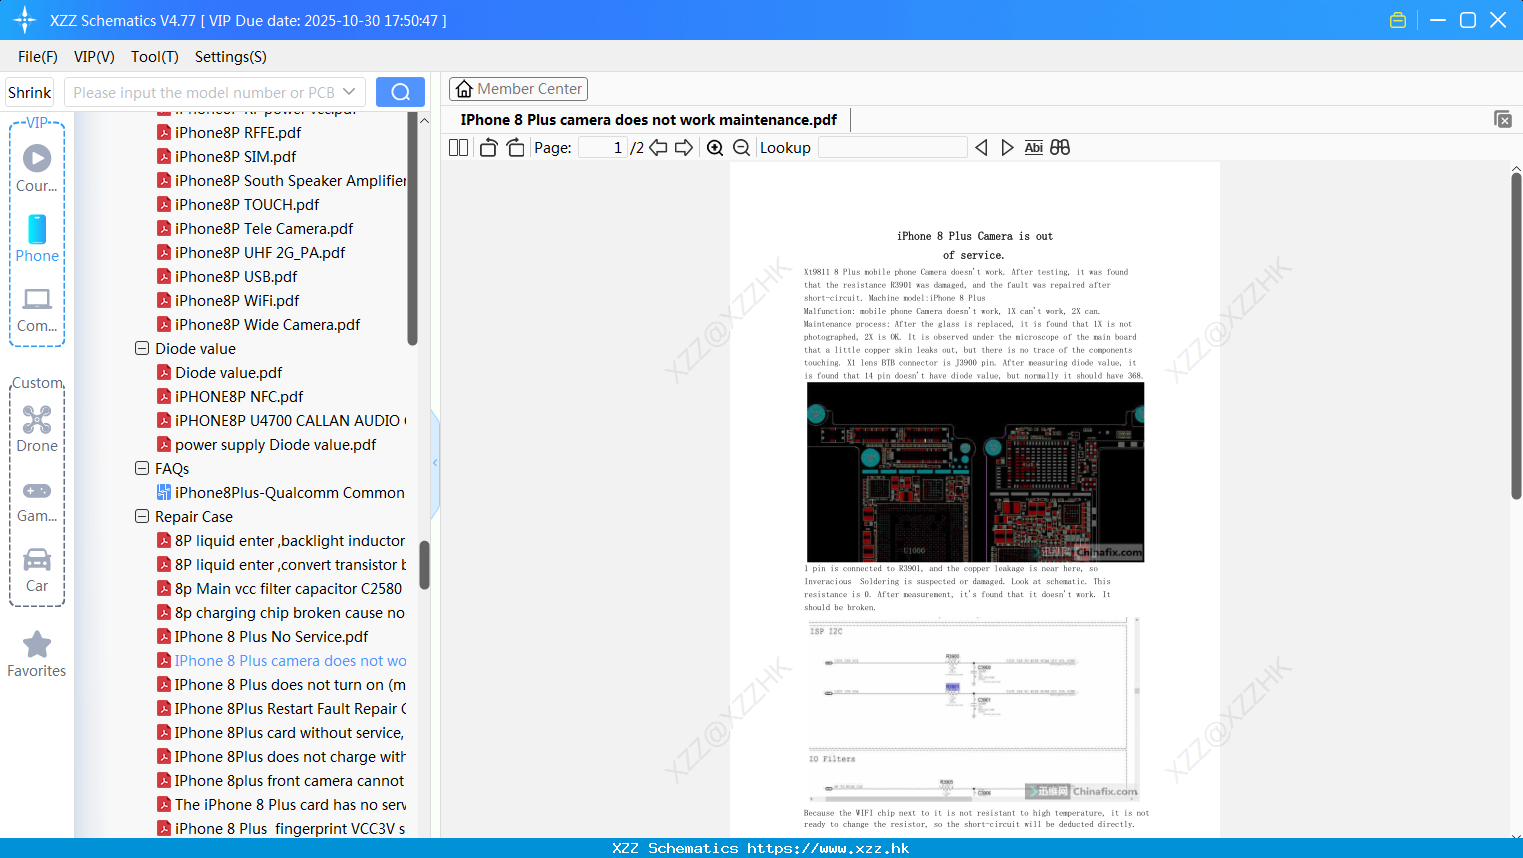This screenshot has height=858, width=1523.
Task: Go to the next PDF page arrow
Action: tap(684, 147)
